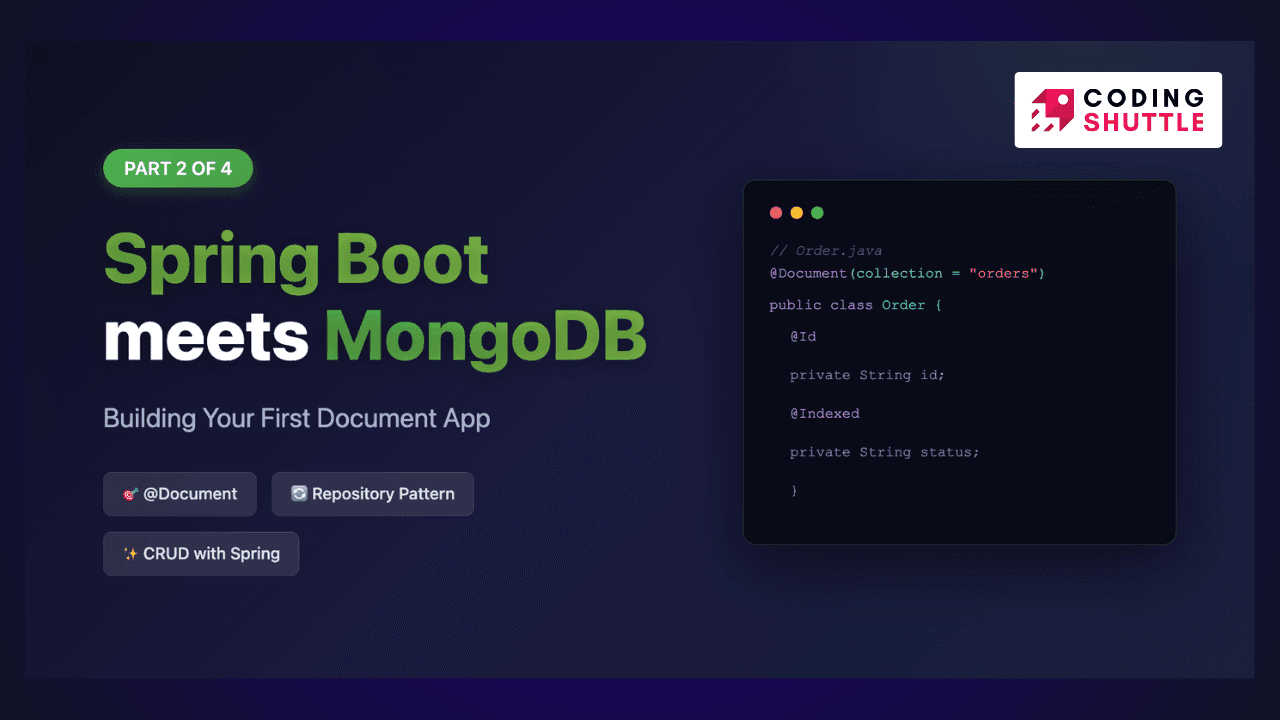Click the "private String status;" line
The width and height of the screenshot is (1280, 720).
pyautogui.click(x=885, y=452)
